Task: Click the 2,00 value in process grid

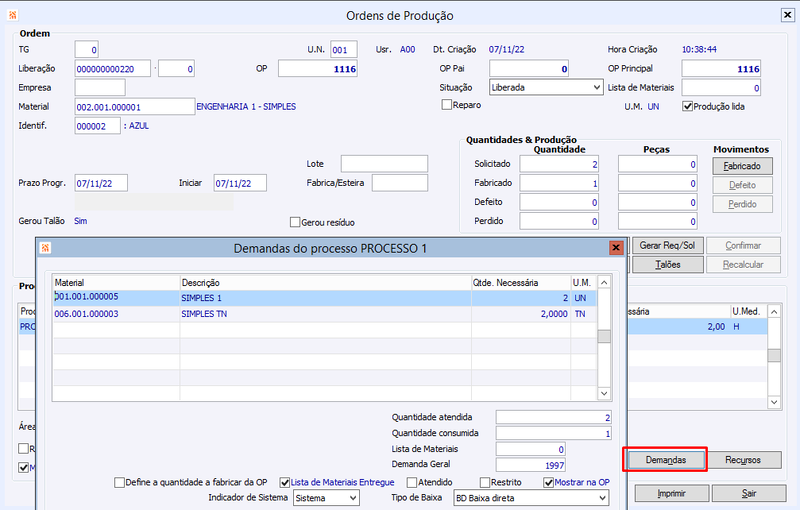Action: 716,326
